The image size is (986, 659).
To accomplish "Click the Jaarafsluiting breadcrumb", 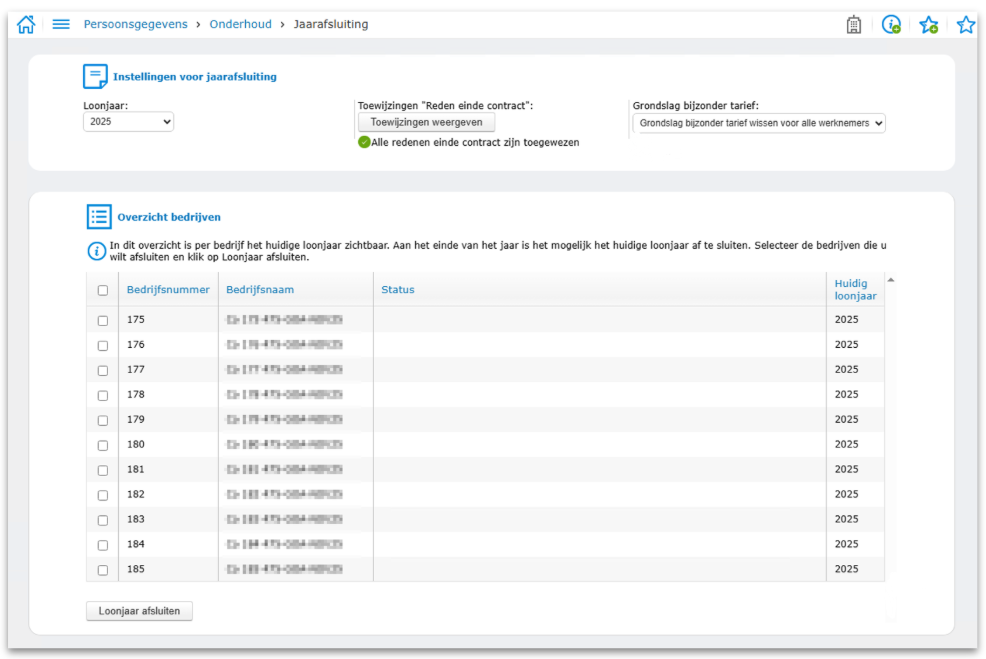I will [x=331, y=24].
